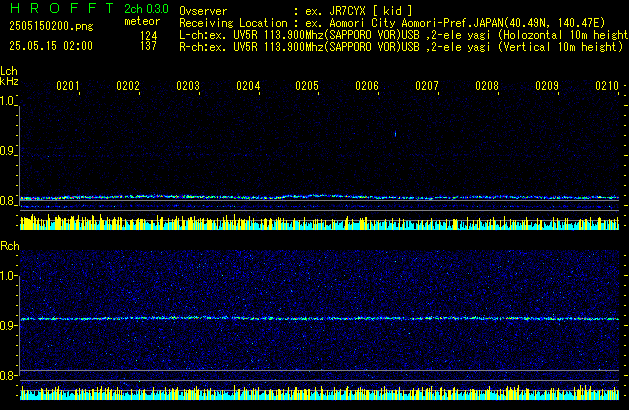Click the 0205 time marker
The image size is (629, 410).
pos(307,86)
